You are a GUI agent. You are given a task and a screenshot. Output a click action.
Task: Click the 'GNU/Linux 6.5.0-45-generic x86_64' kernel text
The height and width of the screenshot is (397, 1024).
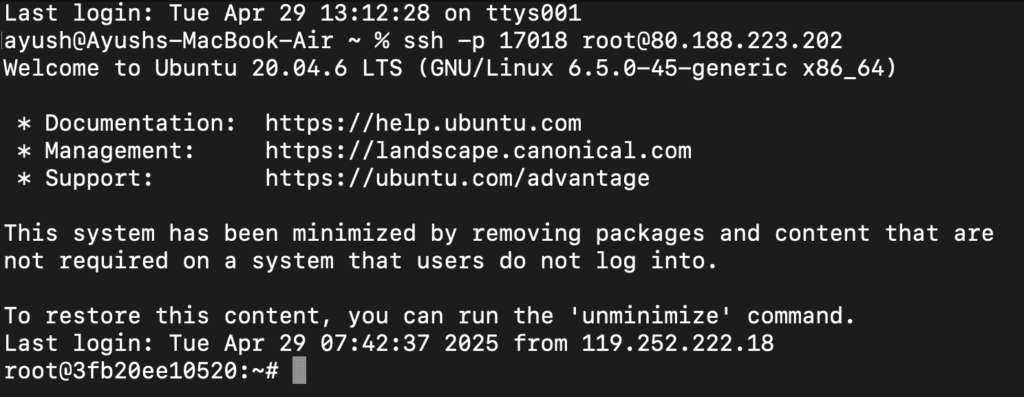tap(656, 69)
